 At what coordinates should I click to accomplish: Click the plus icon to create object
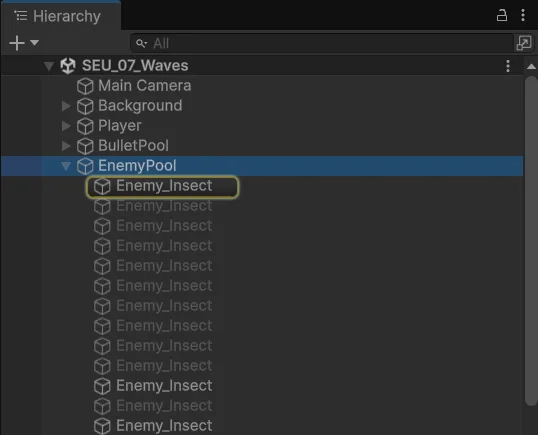point(17,43)
